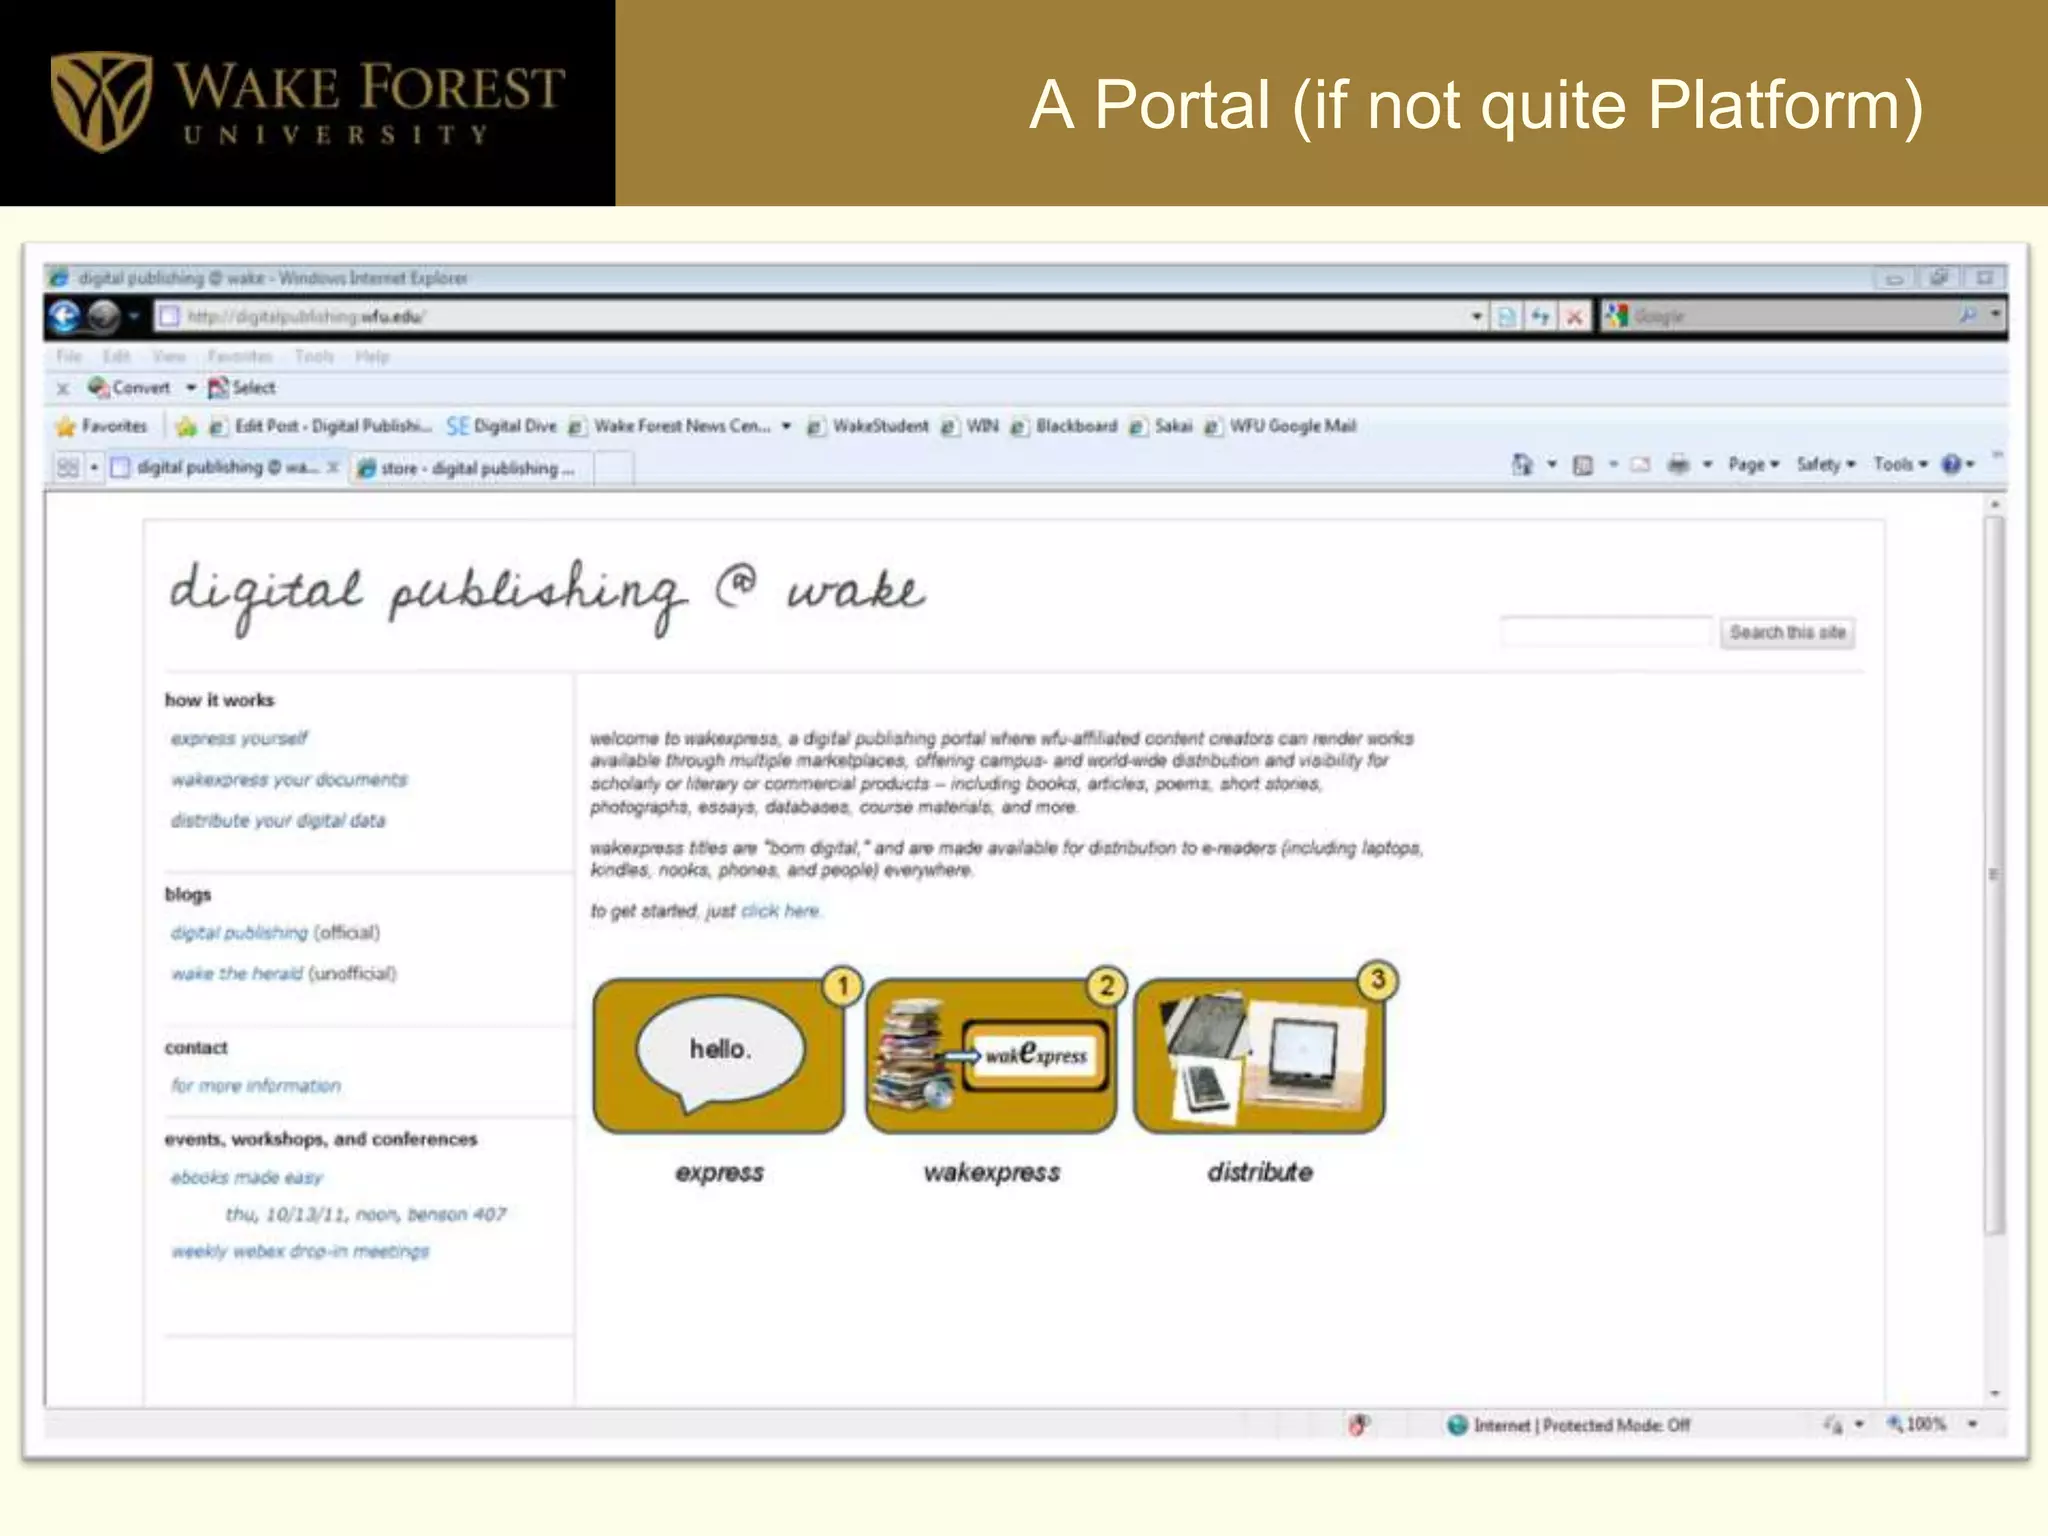Open the distribute your digital data link

coord(278,820)
